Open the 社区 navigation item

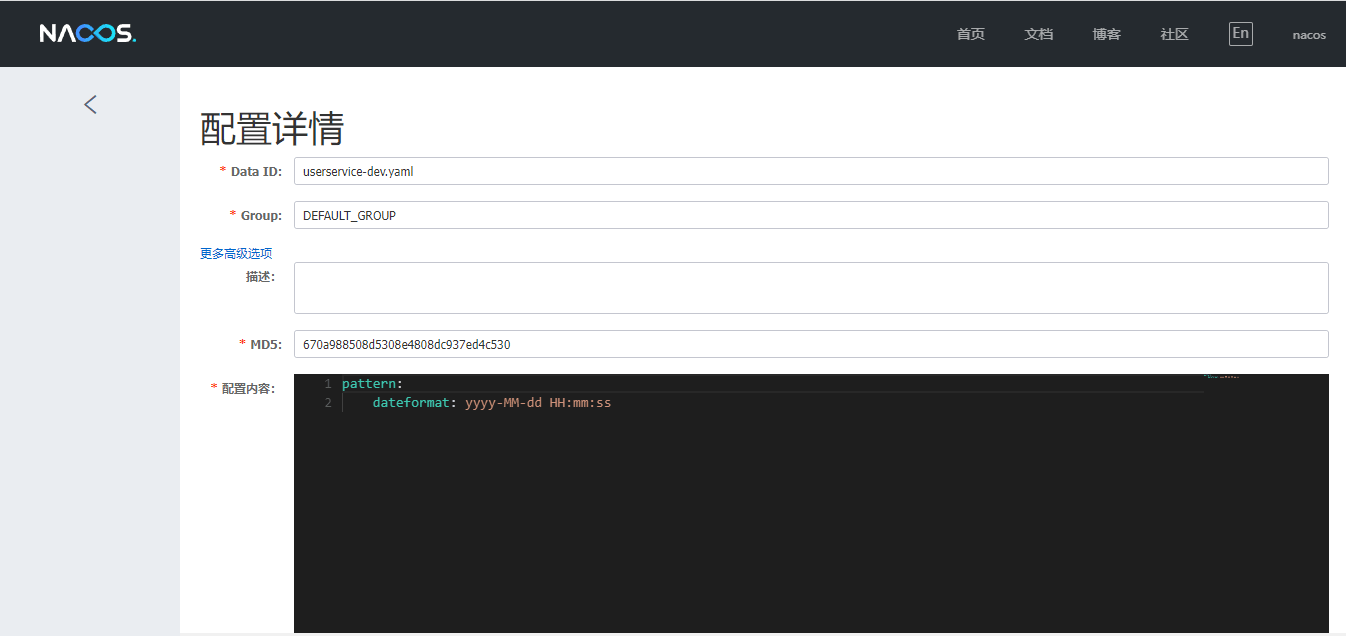[1174, 34]
